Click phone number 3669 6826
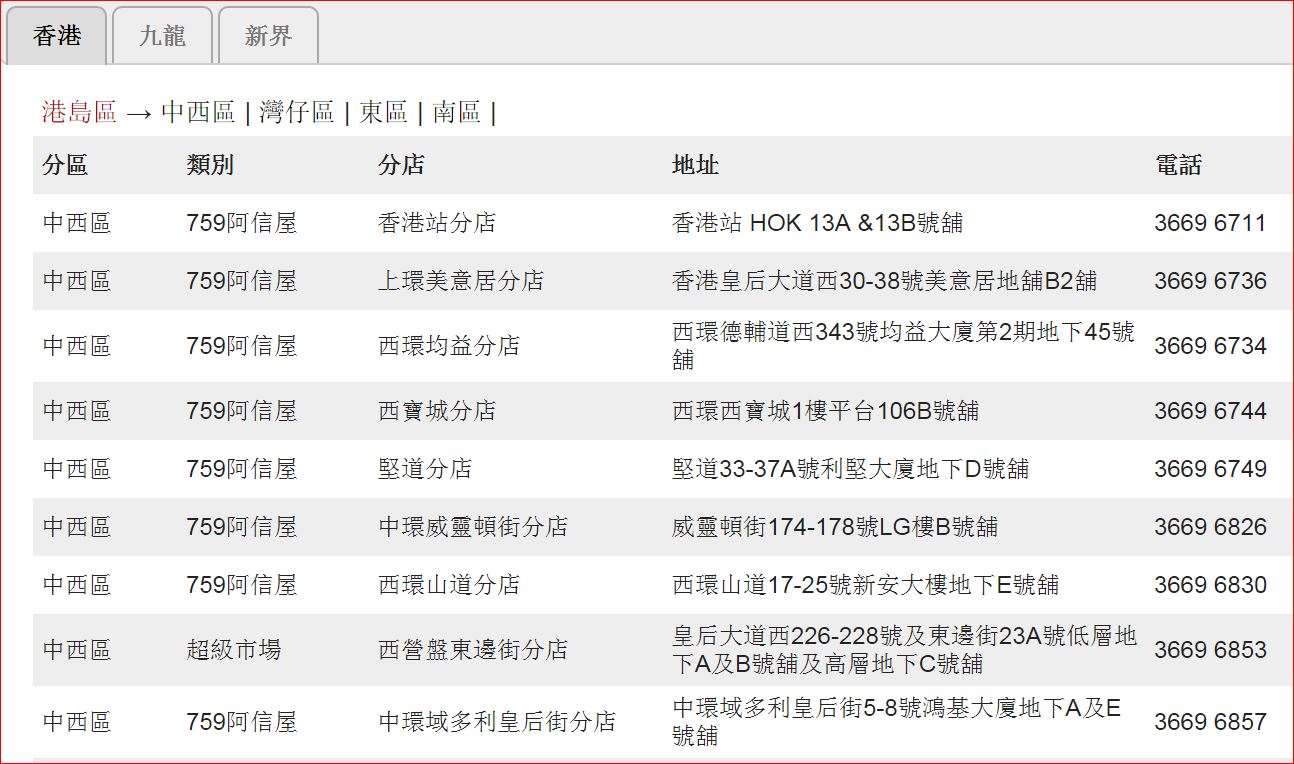 [1210, 527]
